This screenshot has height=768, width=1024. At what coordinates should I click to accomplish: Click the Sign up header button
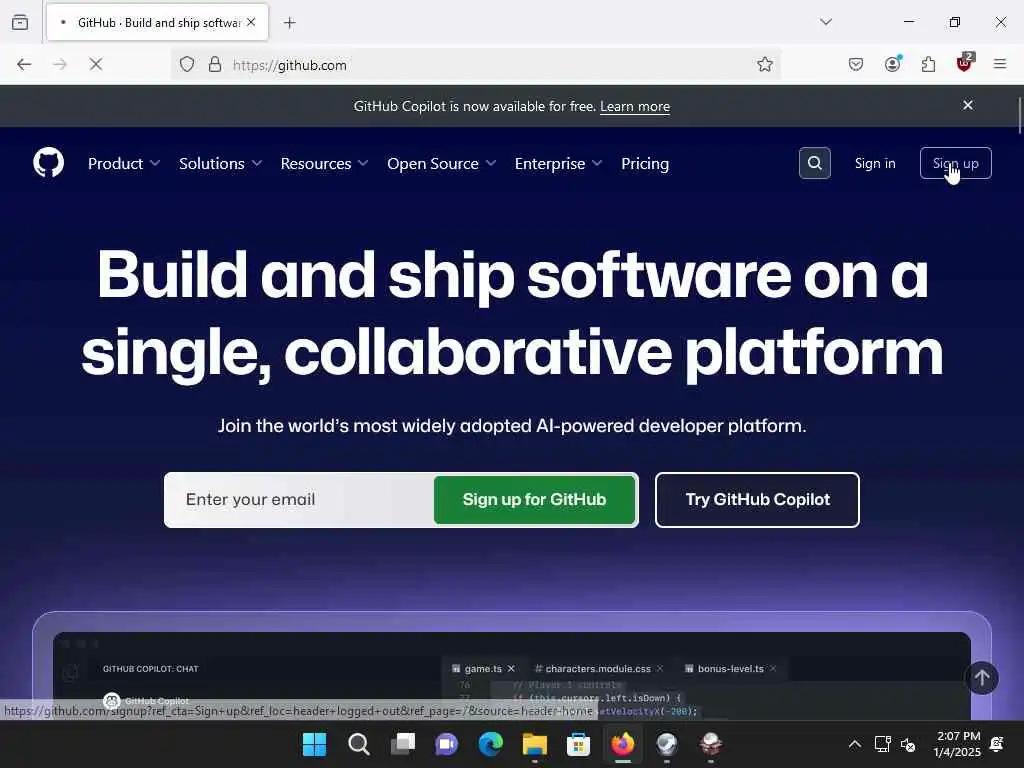[955, 163]
